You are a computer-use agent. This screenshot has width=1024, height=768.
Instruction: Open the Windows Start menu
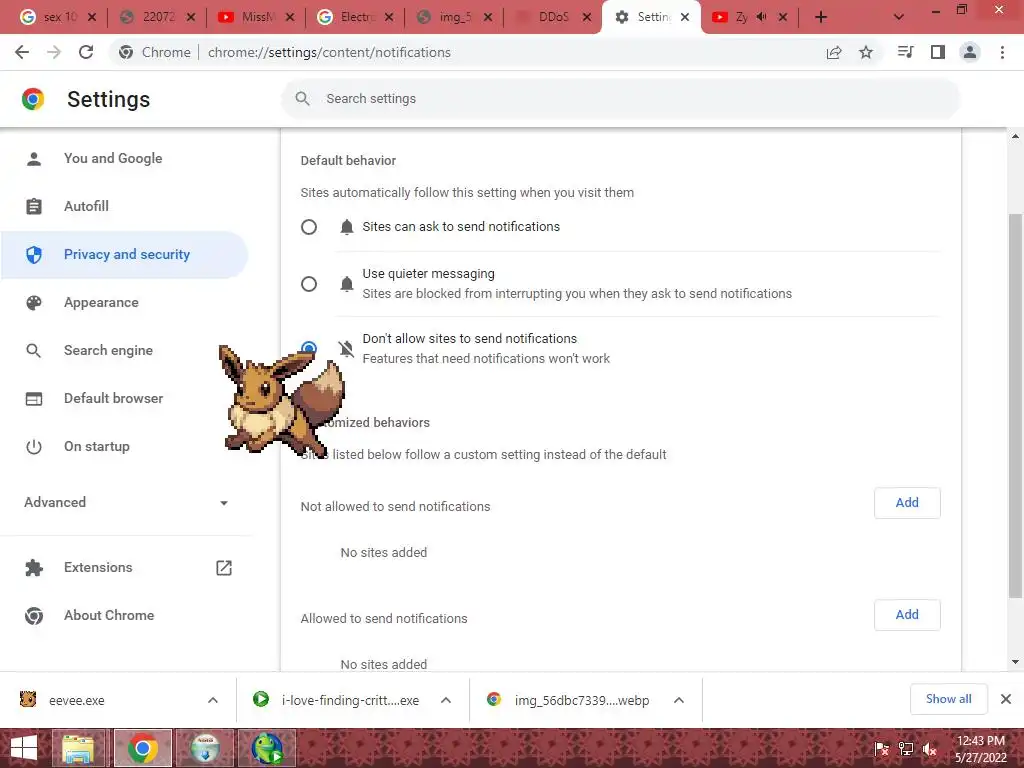[x=24, y=748]
